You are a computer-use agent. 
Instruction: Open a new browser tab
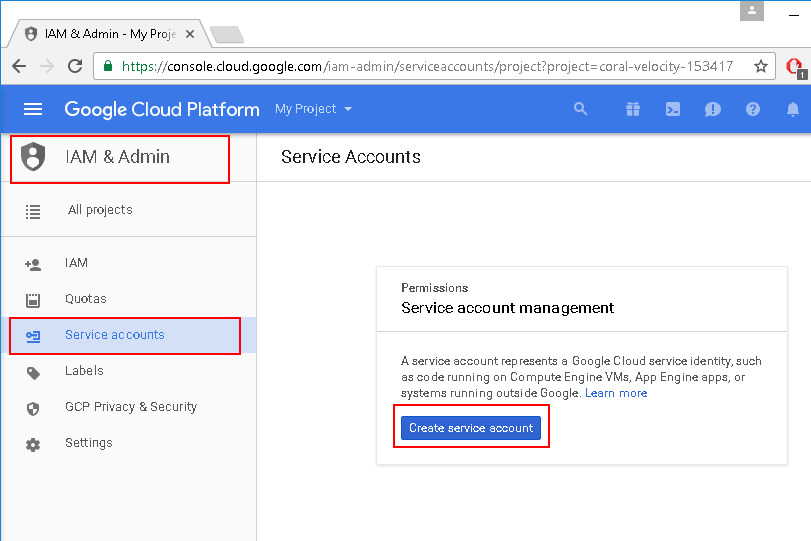[227, 35]
